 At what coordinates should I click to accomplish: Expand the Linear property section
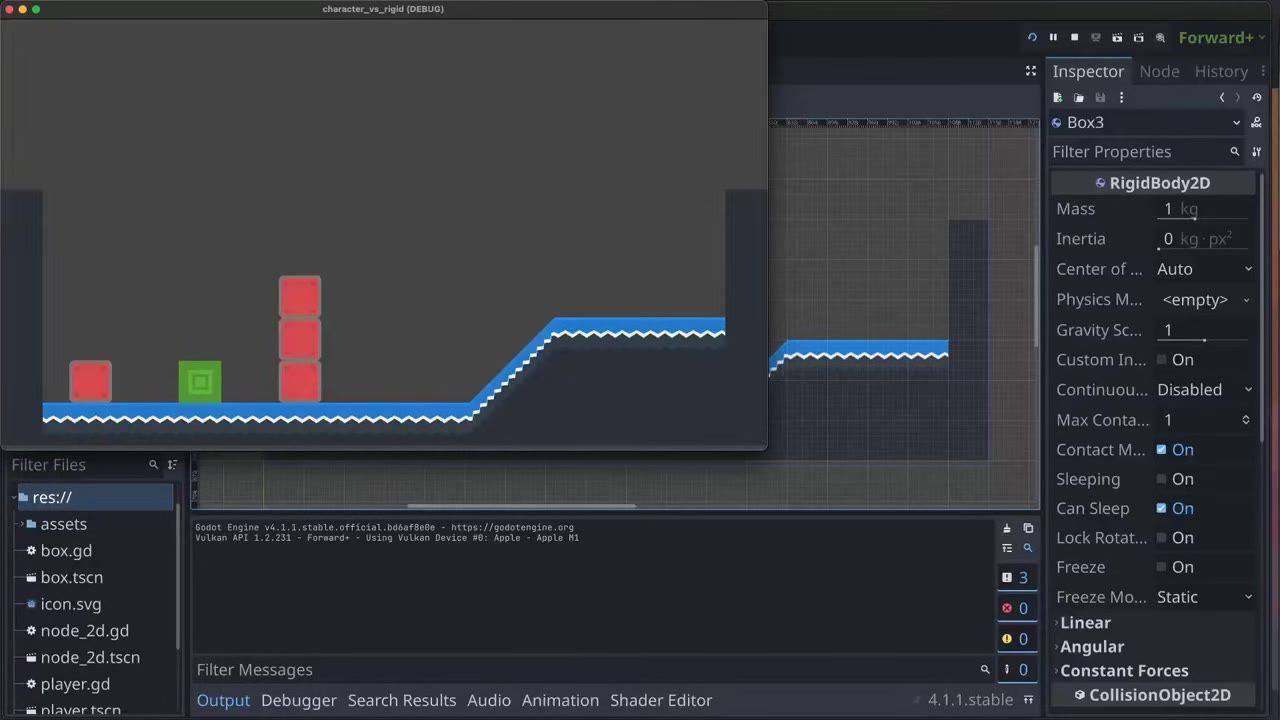point(1153,622)
